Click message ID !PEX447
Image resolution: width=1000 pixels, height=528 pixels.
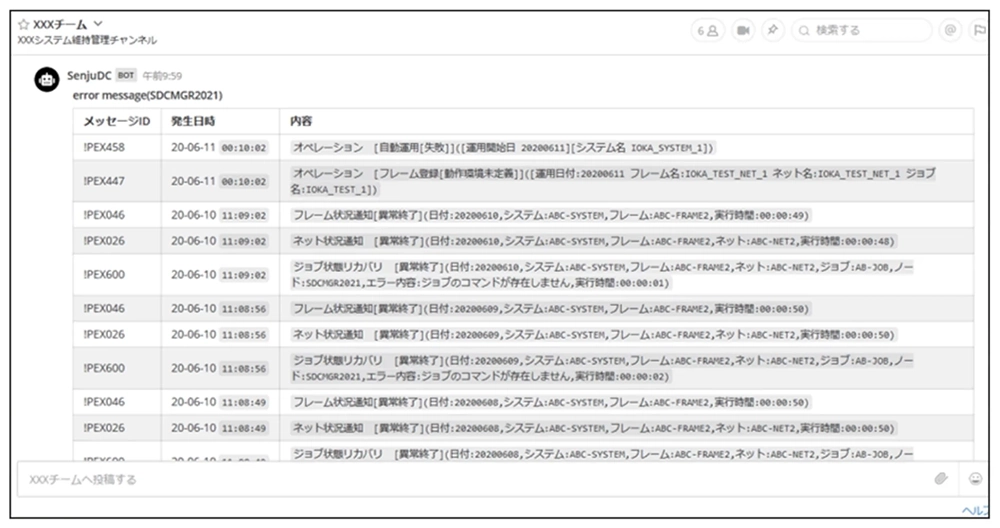104,181
